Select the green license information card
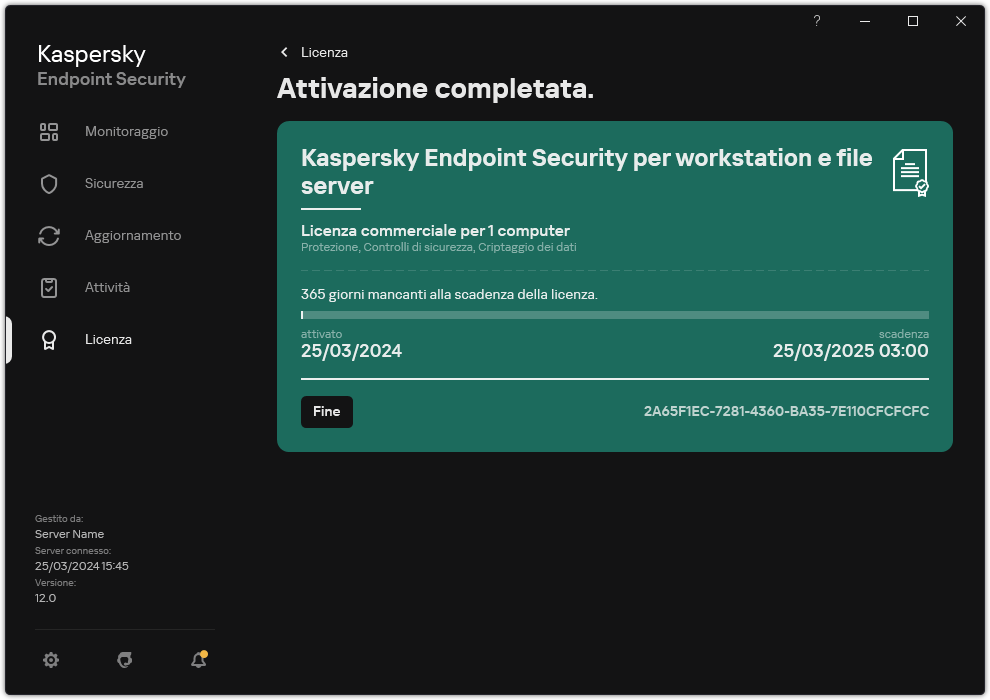Image resolution: width=990 pixels, height=700 pixels. point(614,285)
